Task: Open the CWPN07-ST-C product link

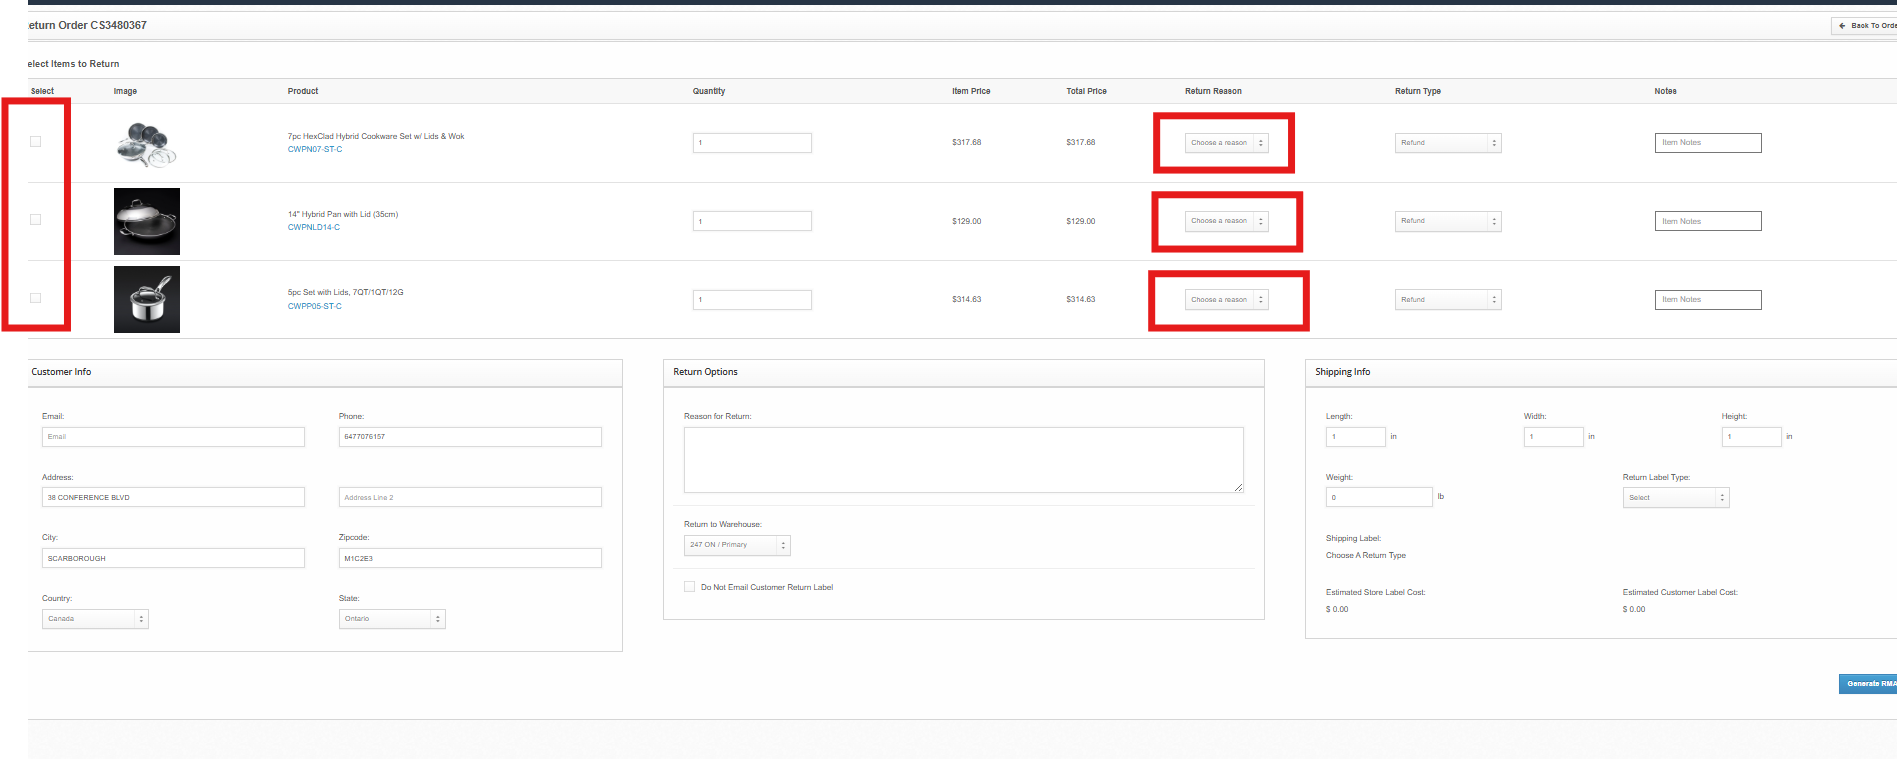Action: click(x=315, y=150)
